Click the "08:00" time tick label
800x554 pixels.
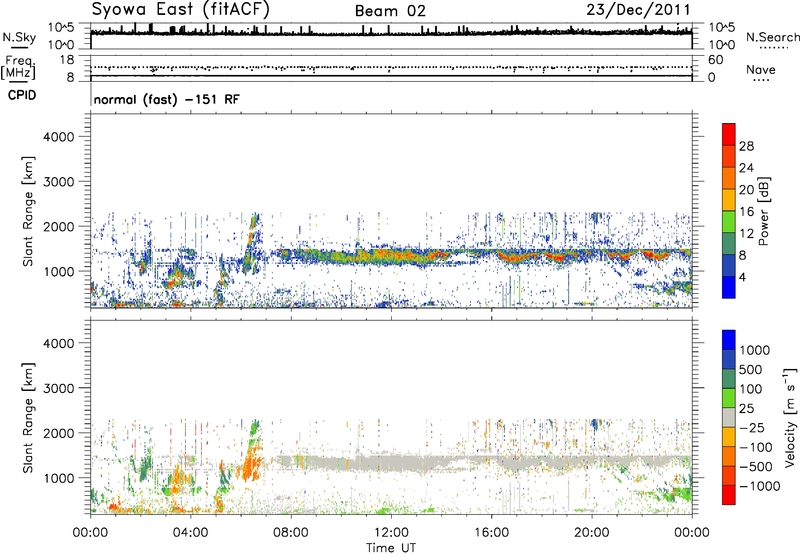click(290, 533)
